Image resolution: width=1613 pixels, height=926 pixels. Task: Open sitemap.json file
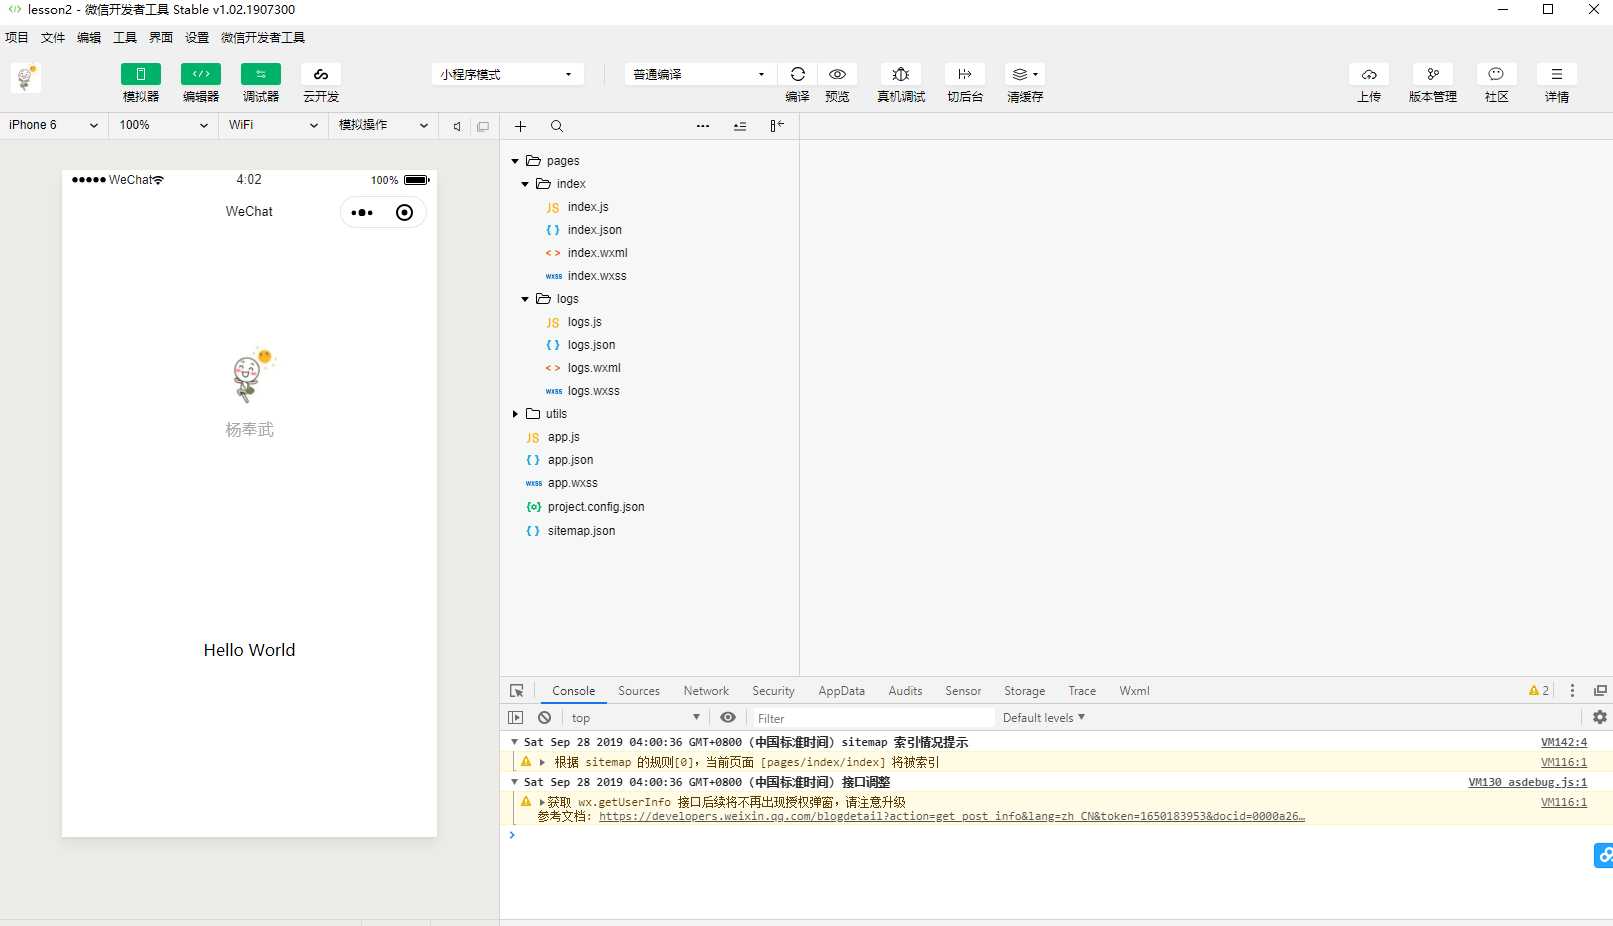(581, 531)
